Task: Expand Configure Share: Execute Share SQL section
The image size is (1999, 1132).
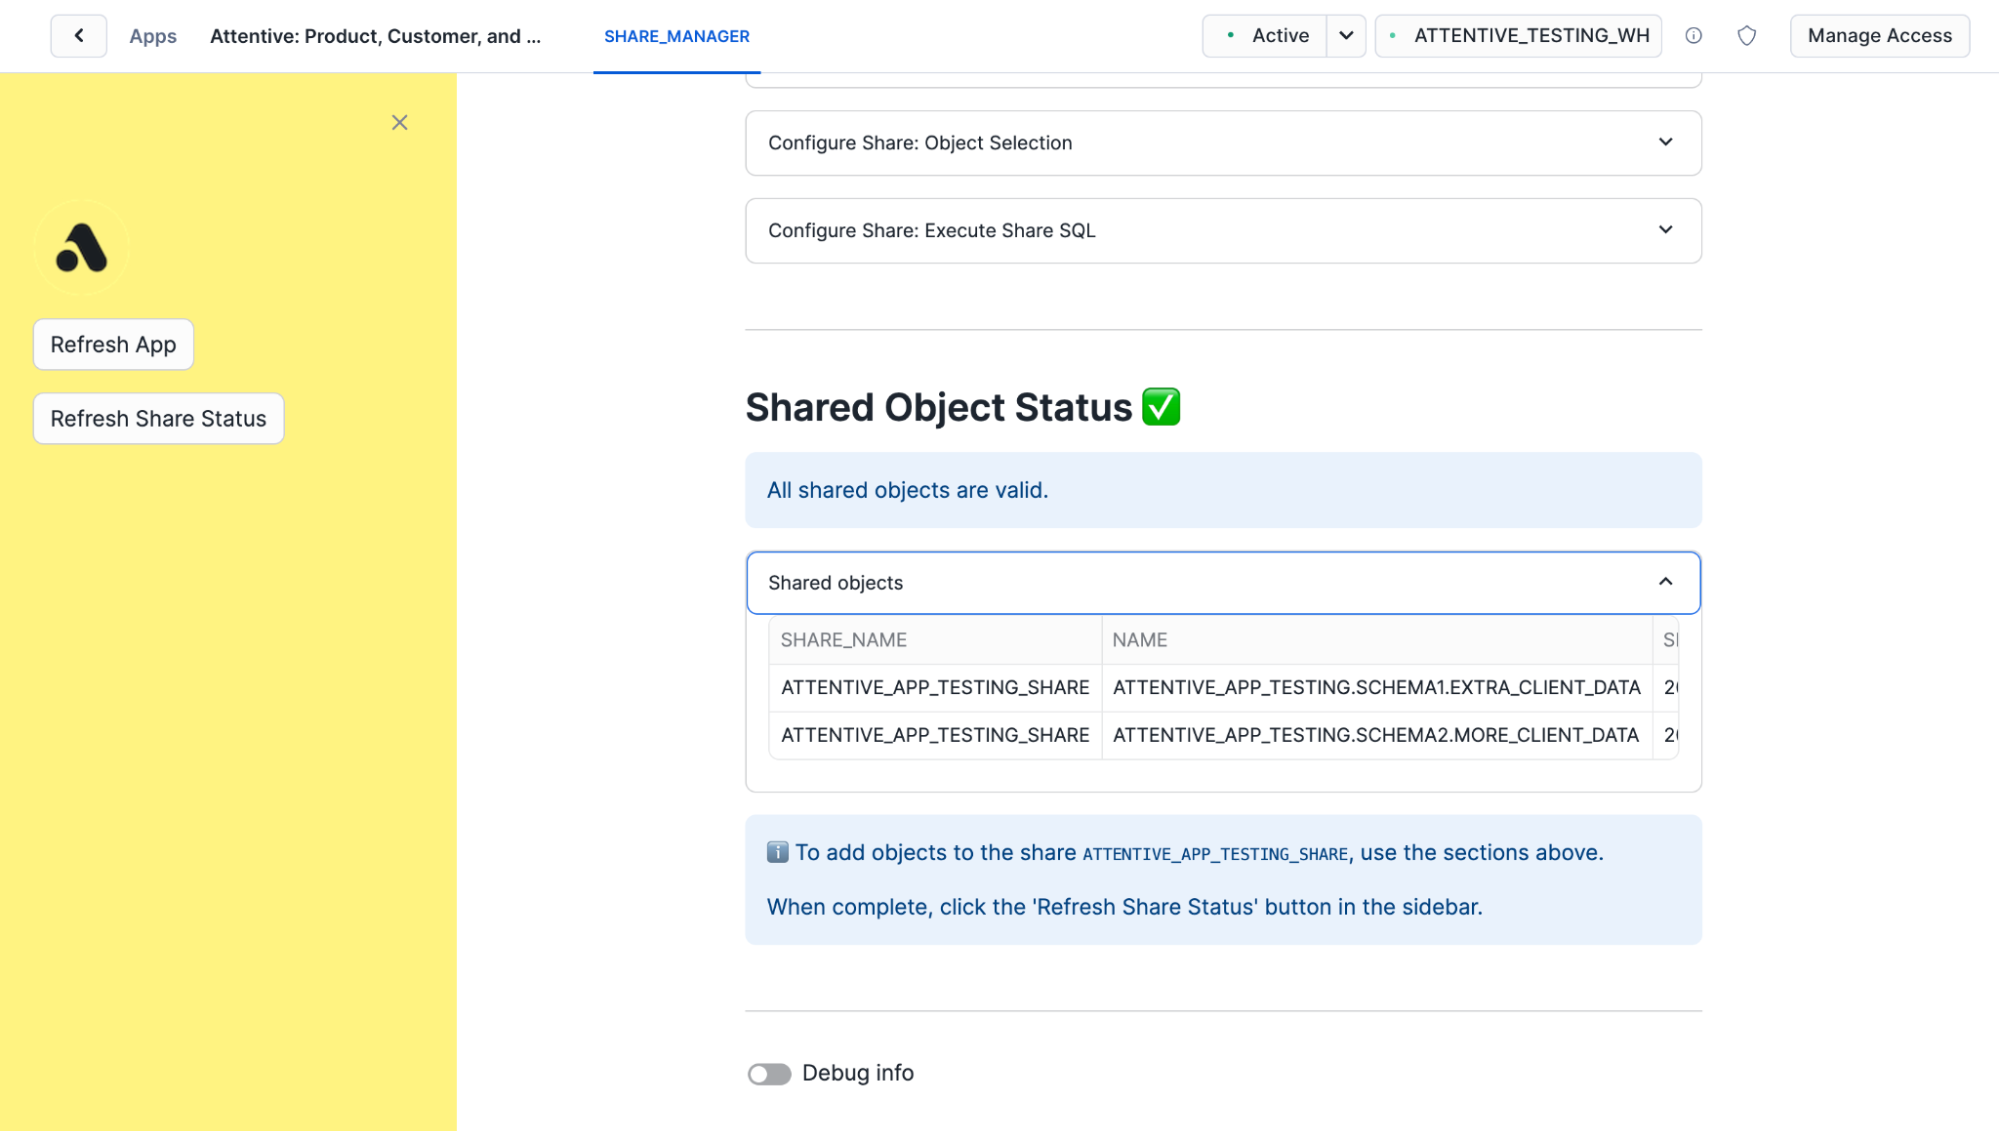Action: click(1223, 231)
